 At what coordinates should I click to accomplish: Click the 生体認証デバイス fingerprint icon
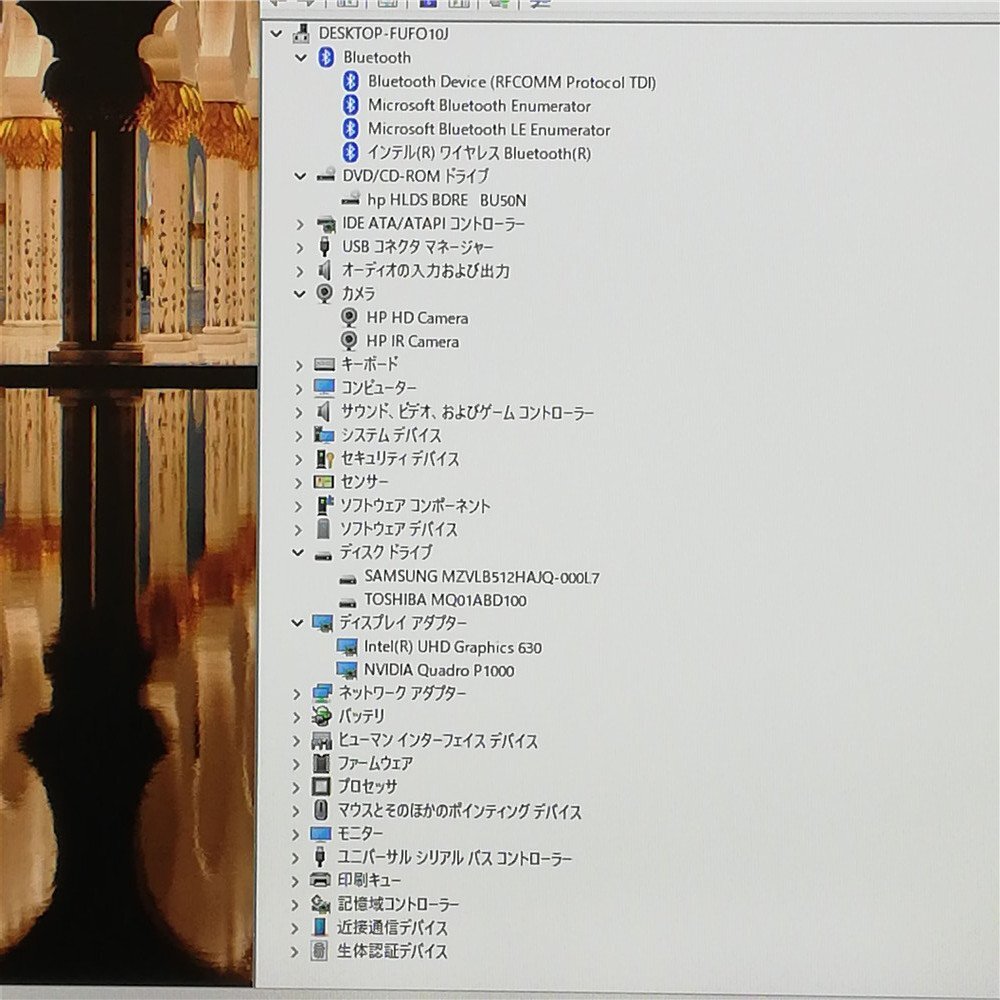click(319, 951)
